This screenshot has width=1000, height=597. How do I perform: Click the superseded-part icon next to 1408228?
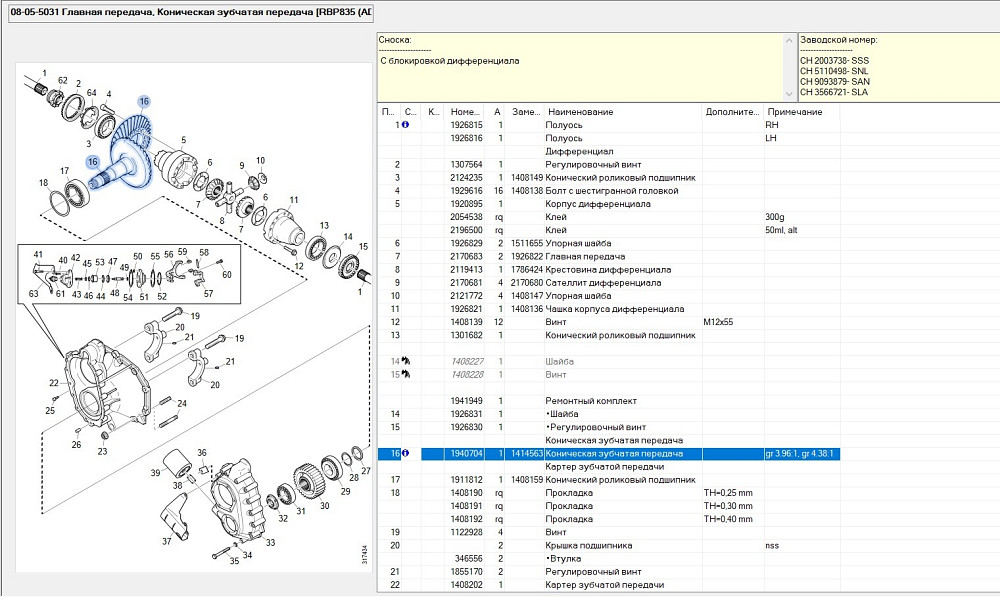406,375
